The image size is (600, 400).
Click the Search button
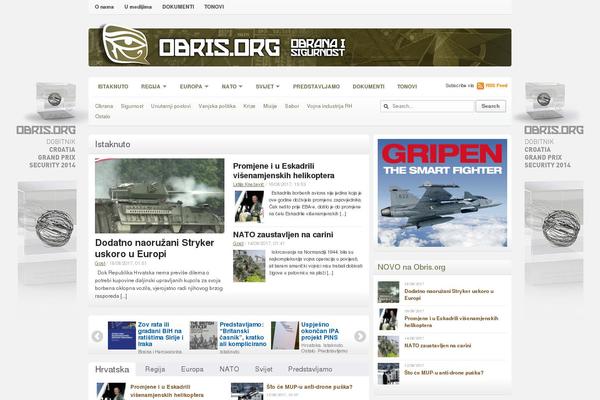[x=491, y=106]
